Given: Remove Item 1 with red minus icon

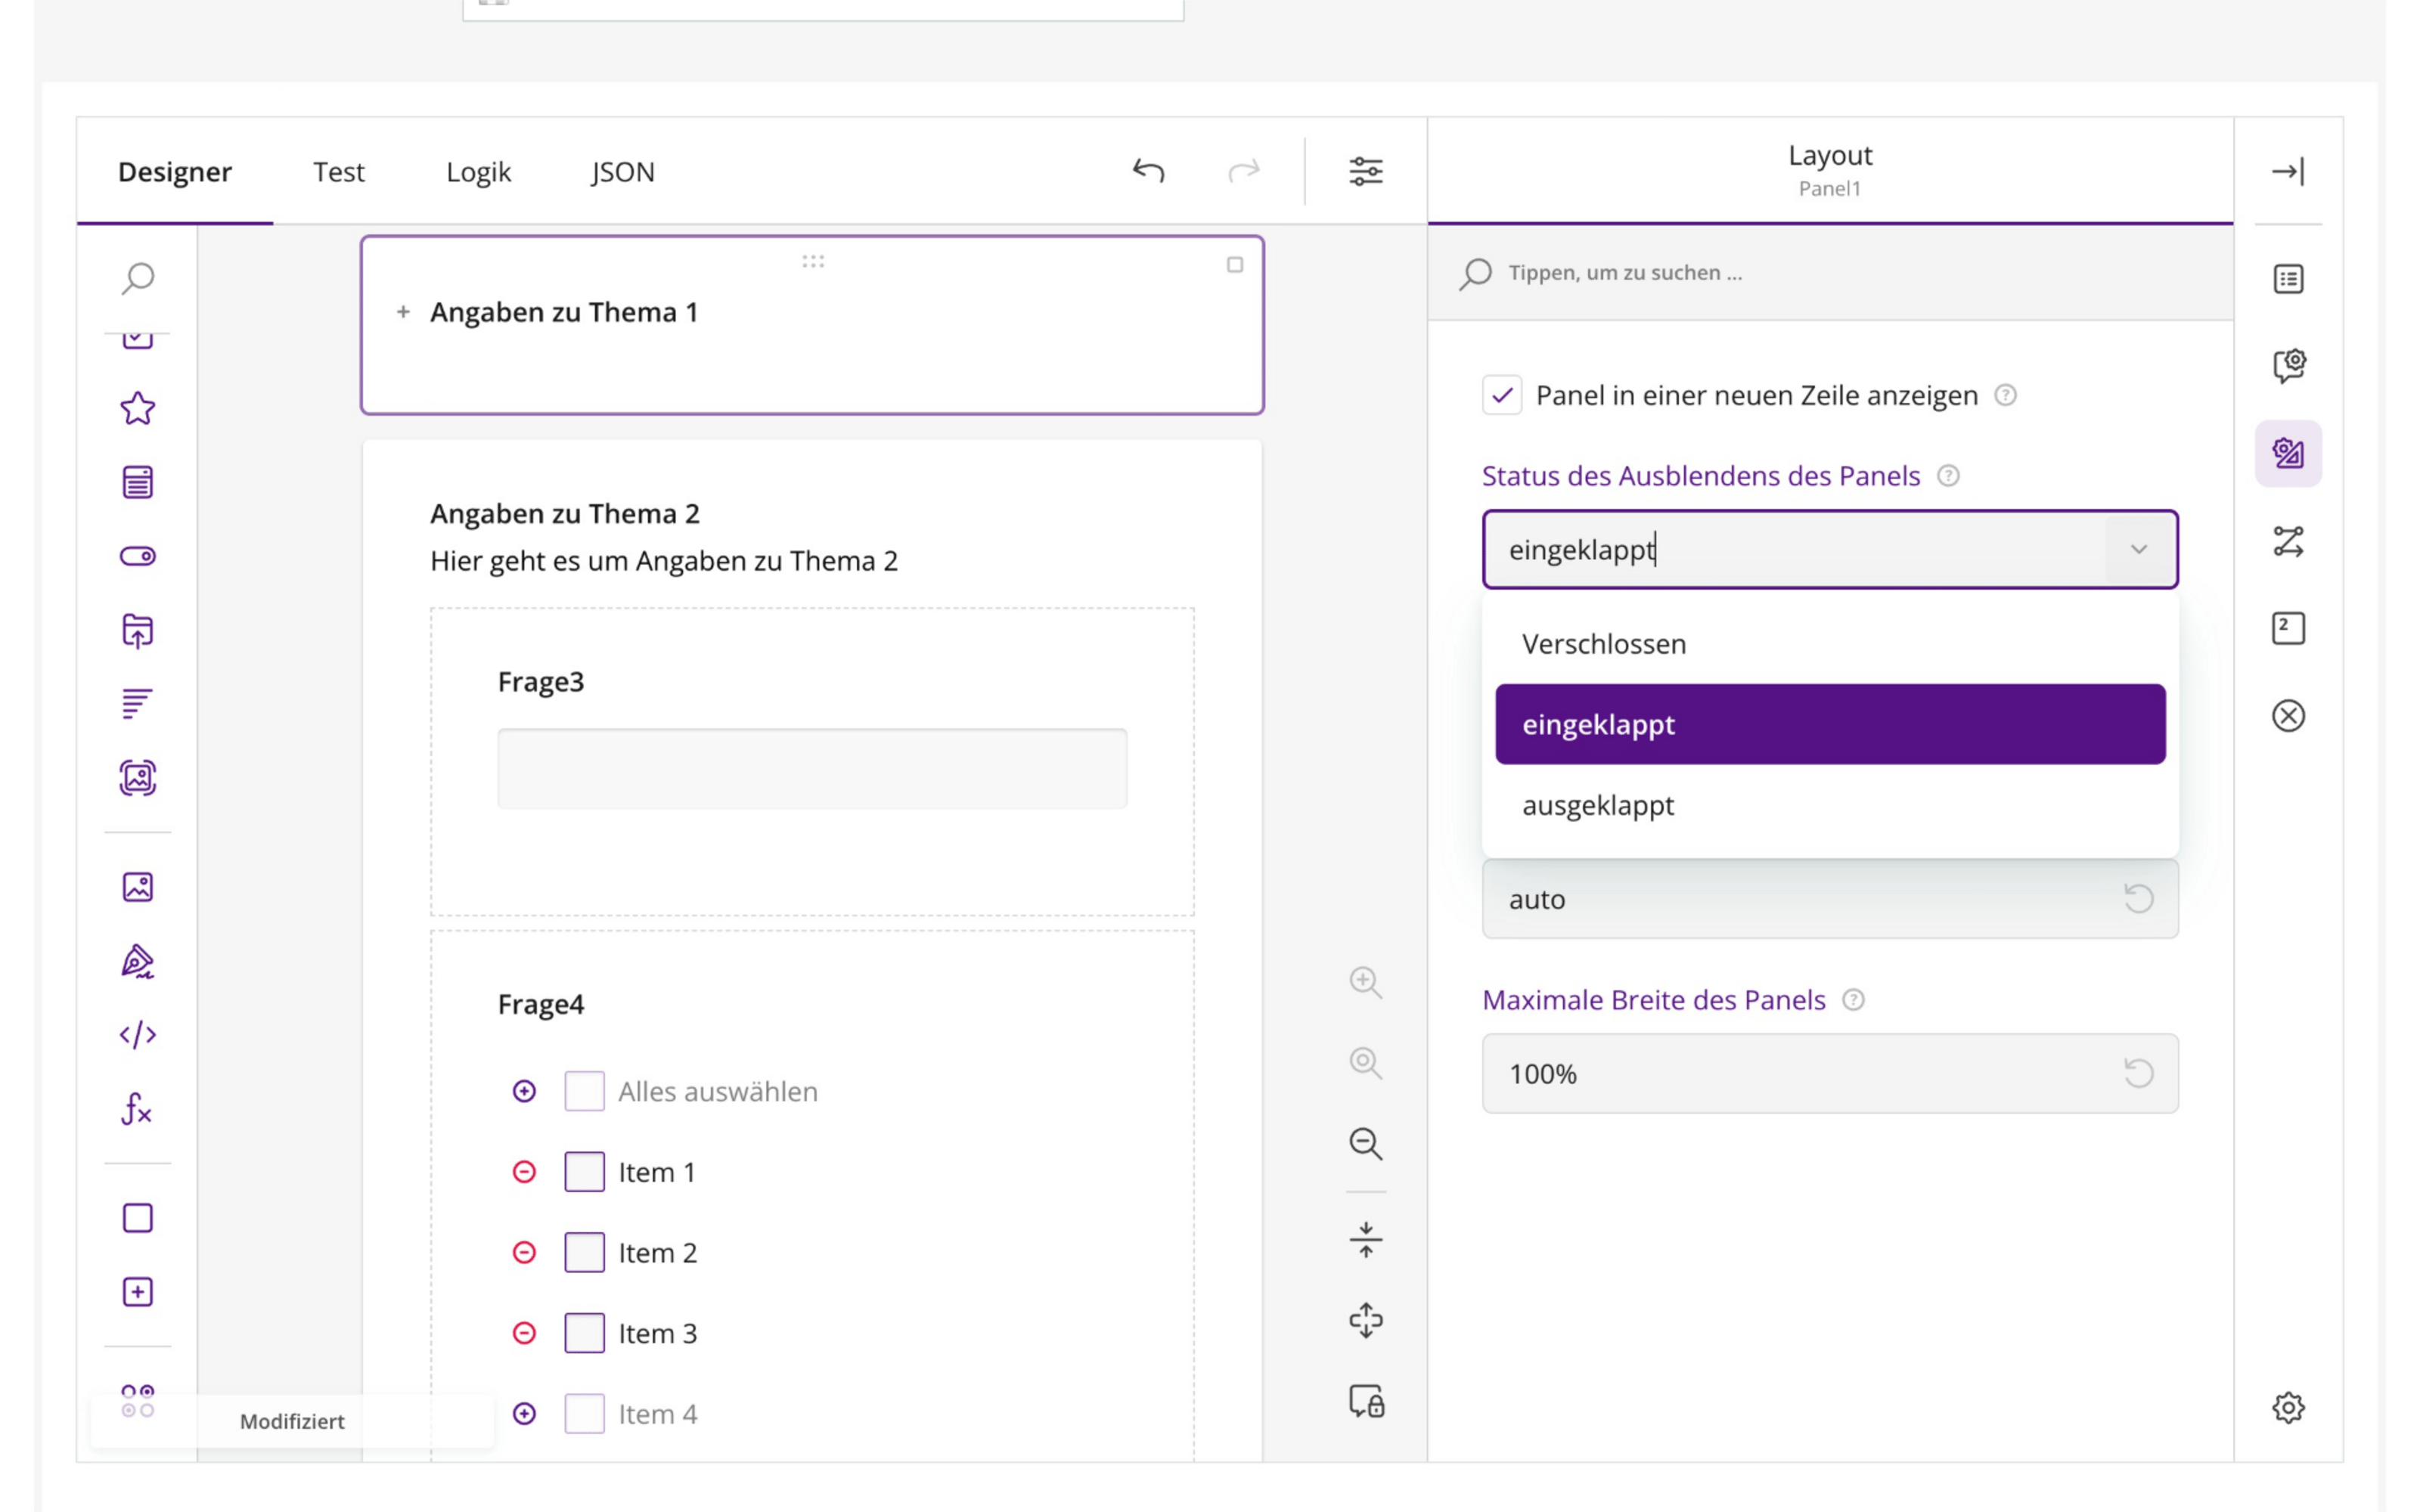Looking at the screenshot, I should pyautogui.click(x=524, y=1172).
